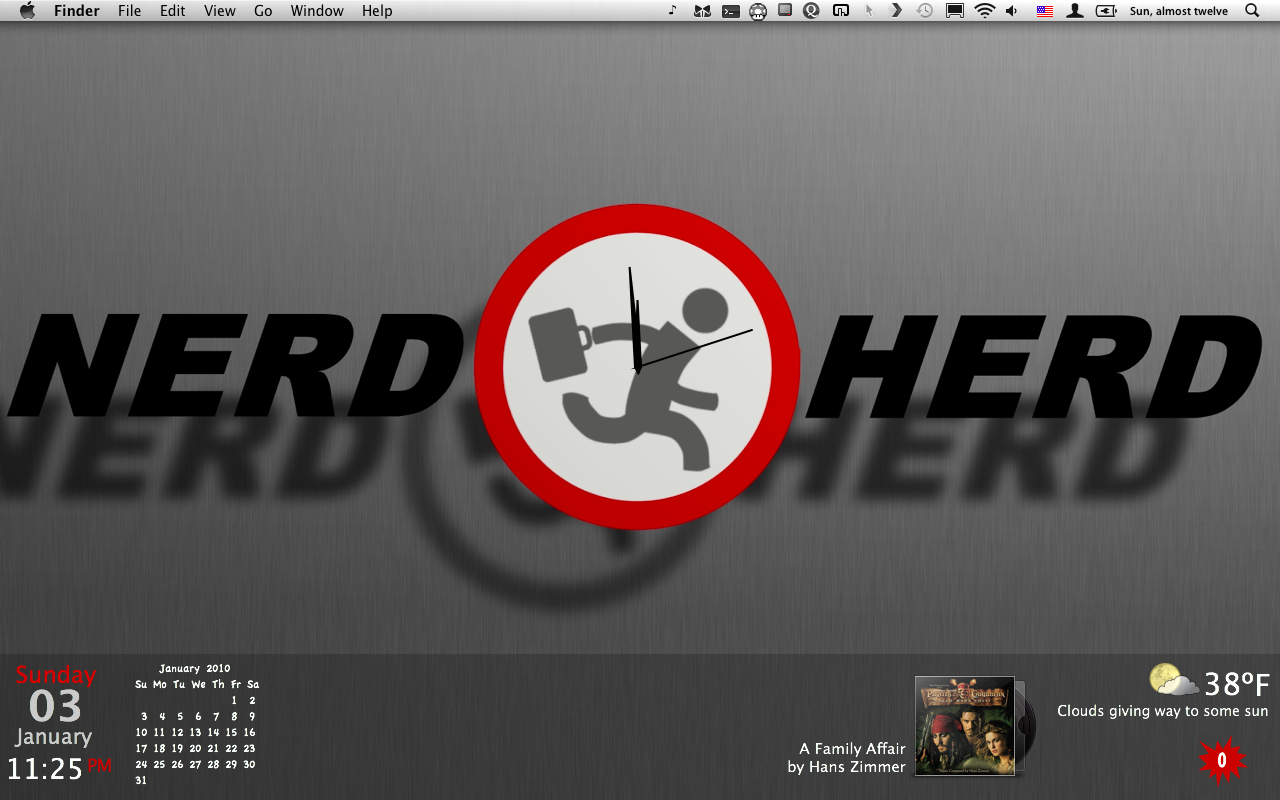
Task: Select day 20 in the calendar
Action: click(195, 748)
